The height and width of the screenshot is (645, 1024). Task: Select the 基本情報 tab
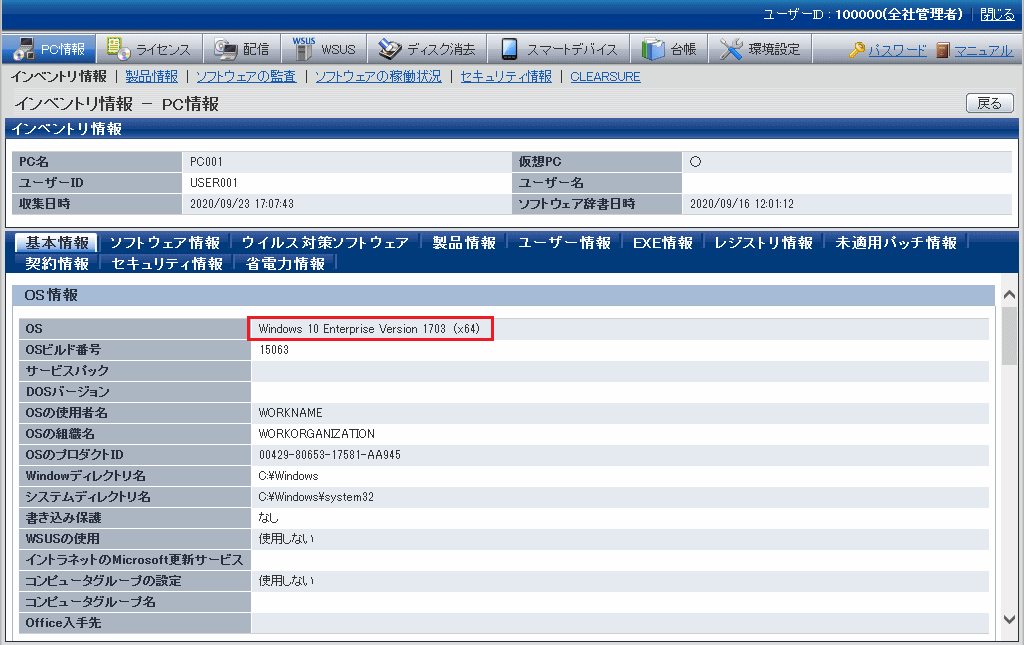57,243
